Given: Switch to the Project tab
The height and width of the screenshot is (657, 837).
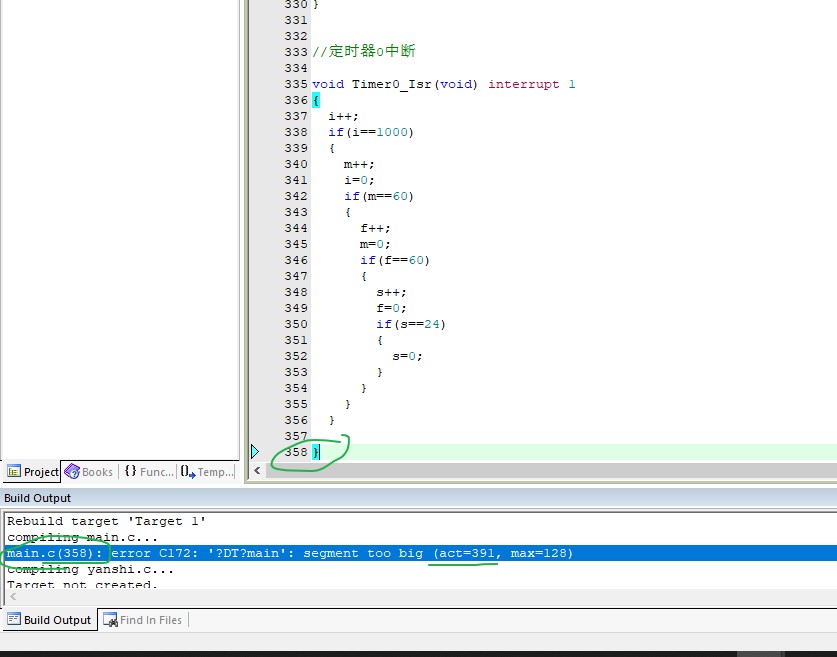Looking at the screenshot, I should point(32,472).
